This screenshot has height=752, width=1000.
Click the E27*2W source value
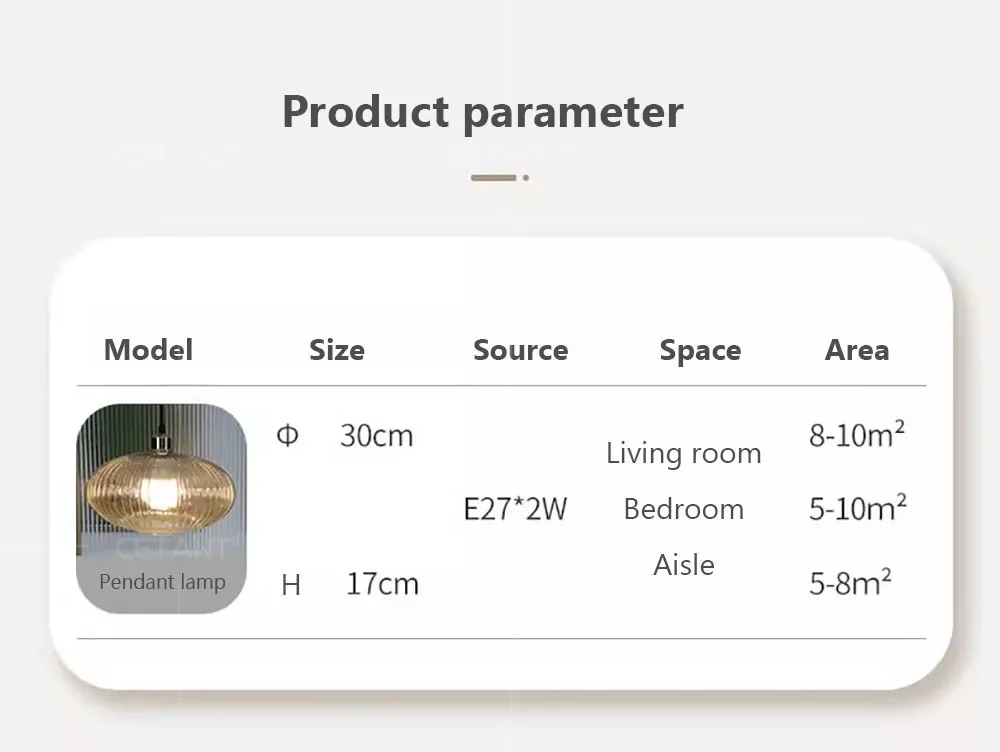[515, 509]
